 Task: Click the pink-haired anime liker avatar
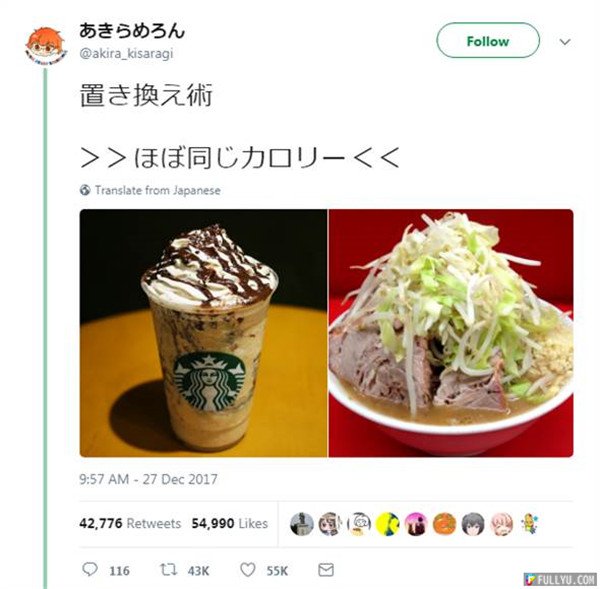(x=502, y=524)
